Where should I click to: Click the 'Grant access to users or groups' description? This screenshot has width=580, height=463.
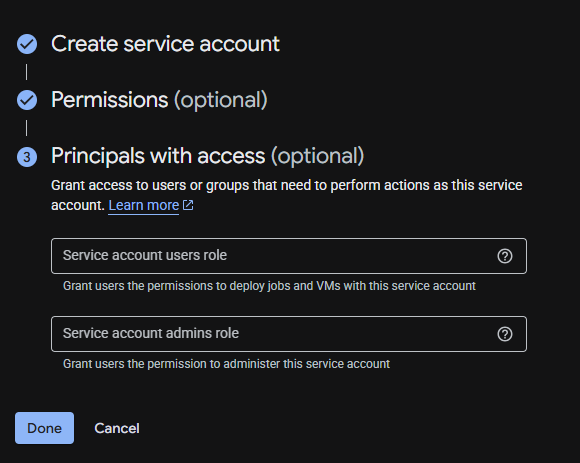(x=287, y=195)
